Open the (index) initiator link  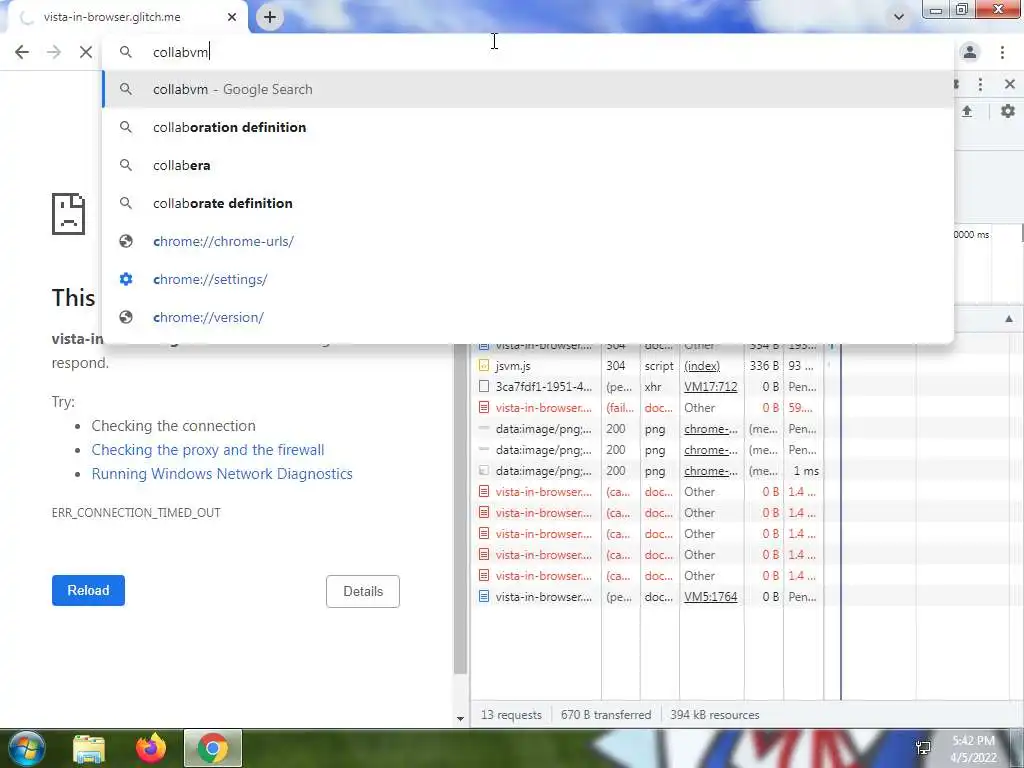pos(702,366)
